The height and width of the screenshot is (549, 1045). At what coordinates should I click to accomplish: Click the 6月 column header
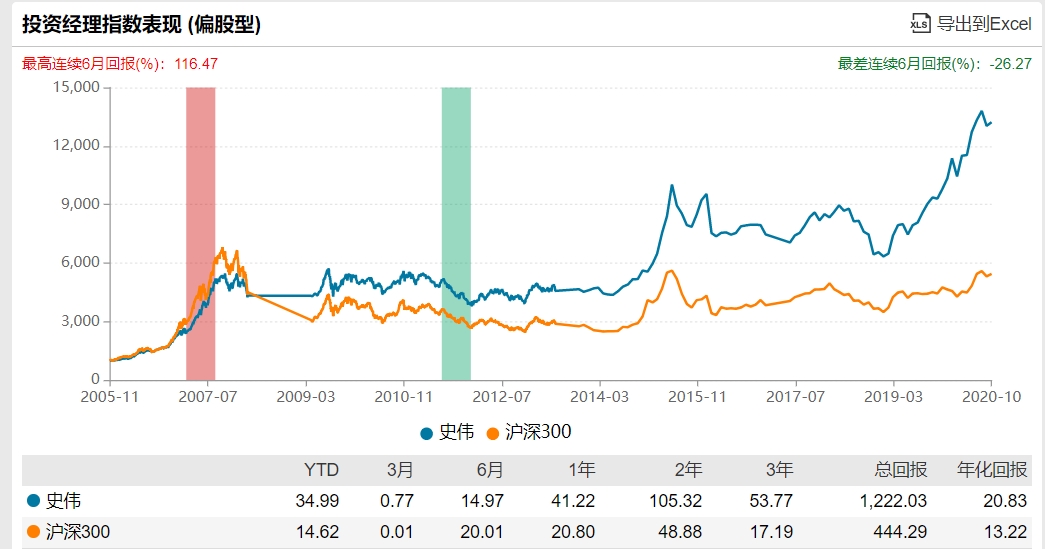tap(489, 470)
